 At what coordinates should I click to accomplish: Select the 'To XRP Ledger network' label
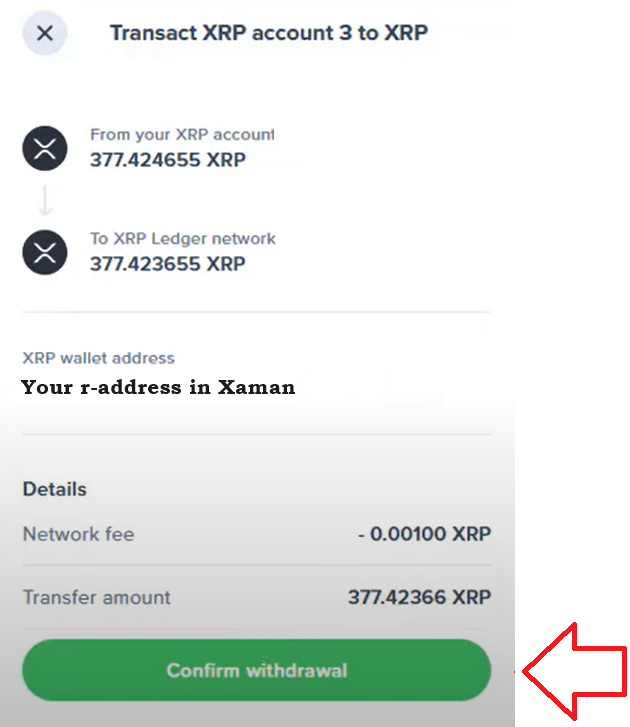183,239
